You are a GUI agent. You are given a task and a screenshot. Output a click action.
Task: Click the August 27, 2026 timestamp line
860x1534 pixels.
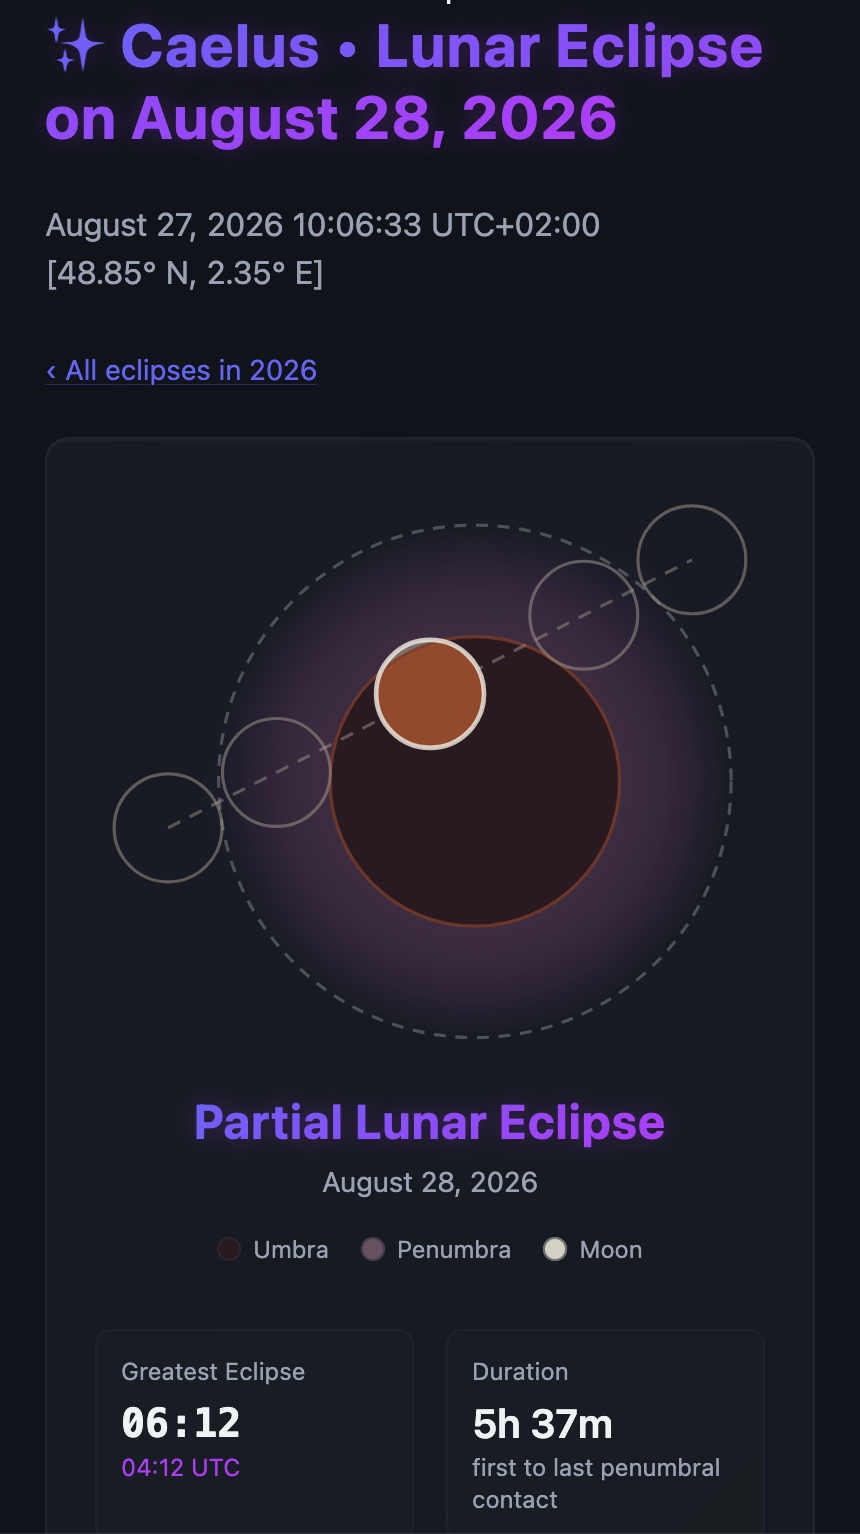coord(323,225)
